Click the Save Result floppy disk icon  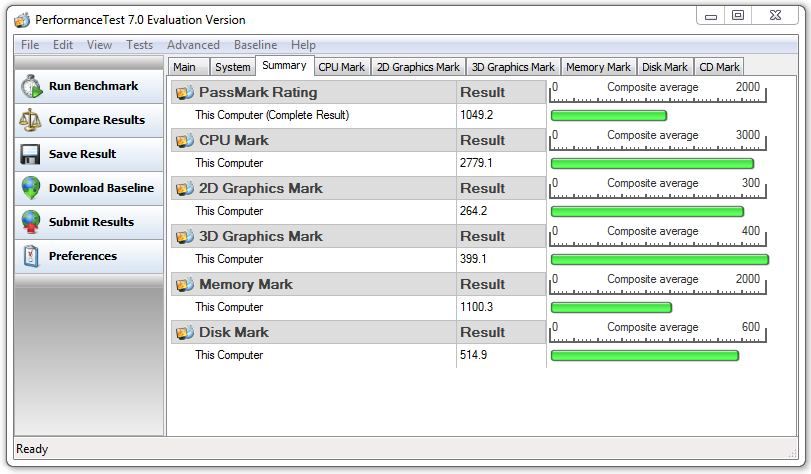pyautogui.click(x=30, y=154)
